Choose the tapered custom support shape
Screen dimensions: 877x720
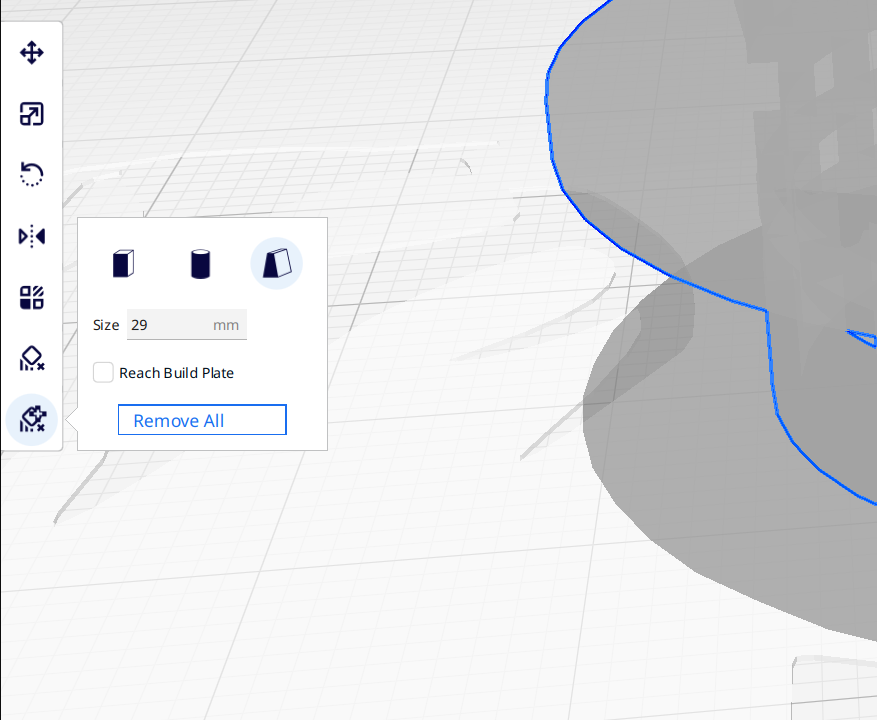click(x=277, y=263)
